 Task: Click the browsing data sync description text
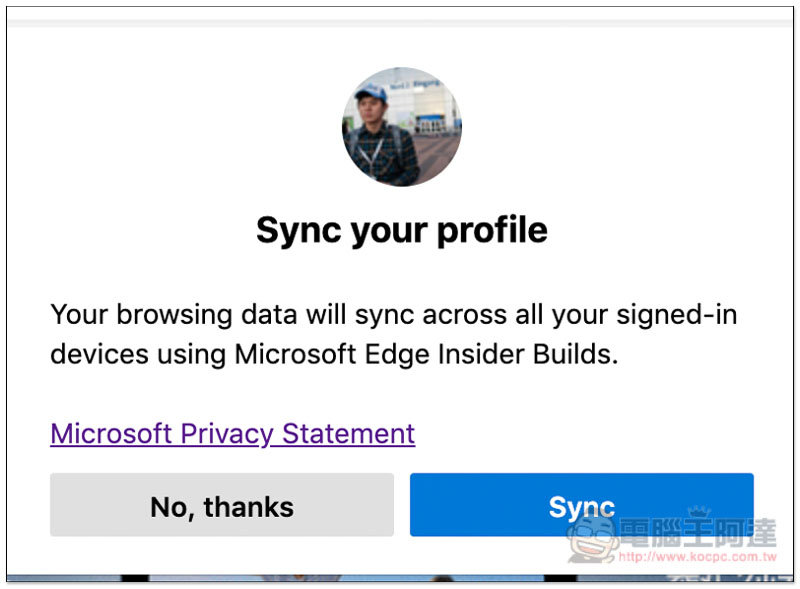point(393,334)
